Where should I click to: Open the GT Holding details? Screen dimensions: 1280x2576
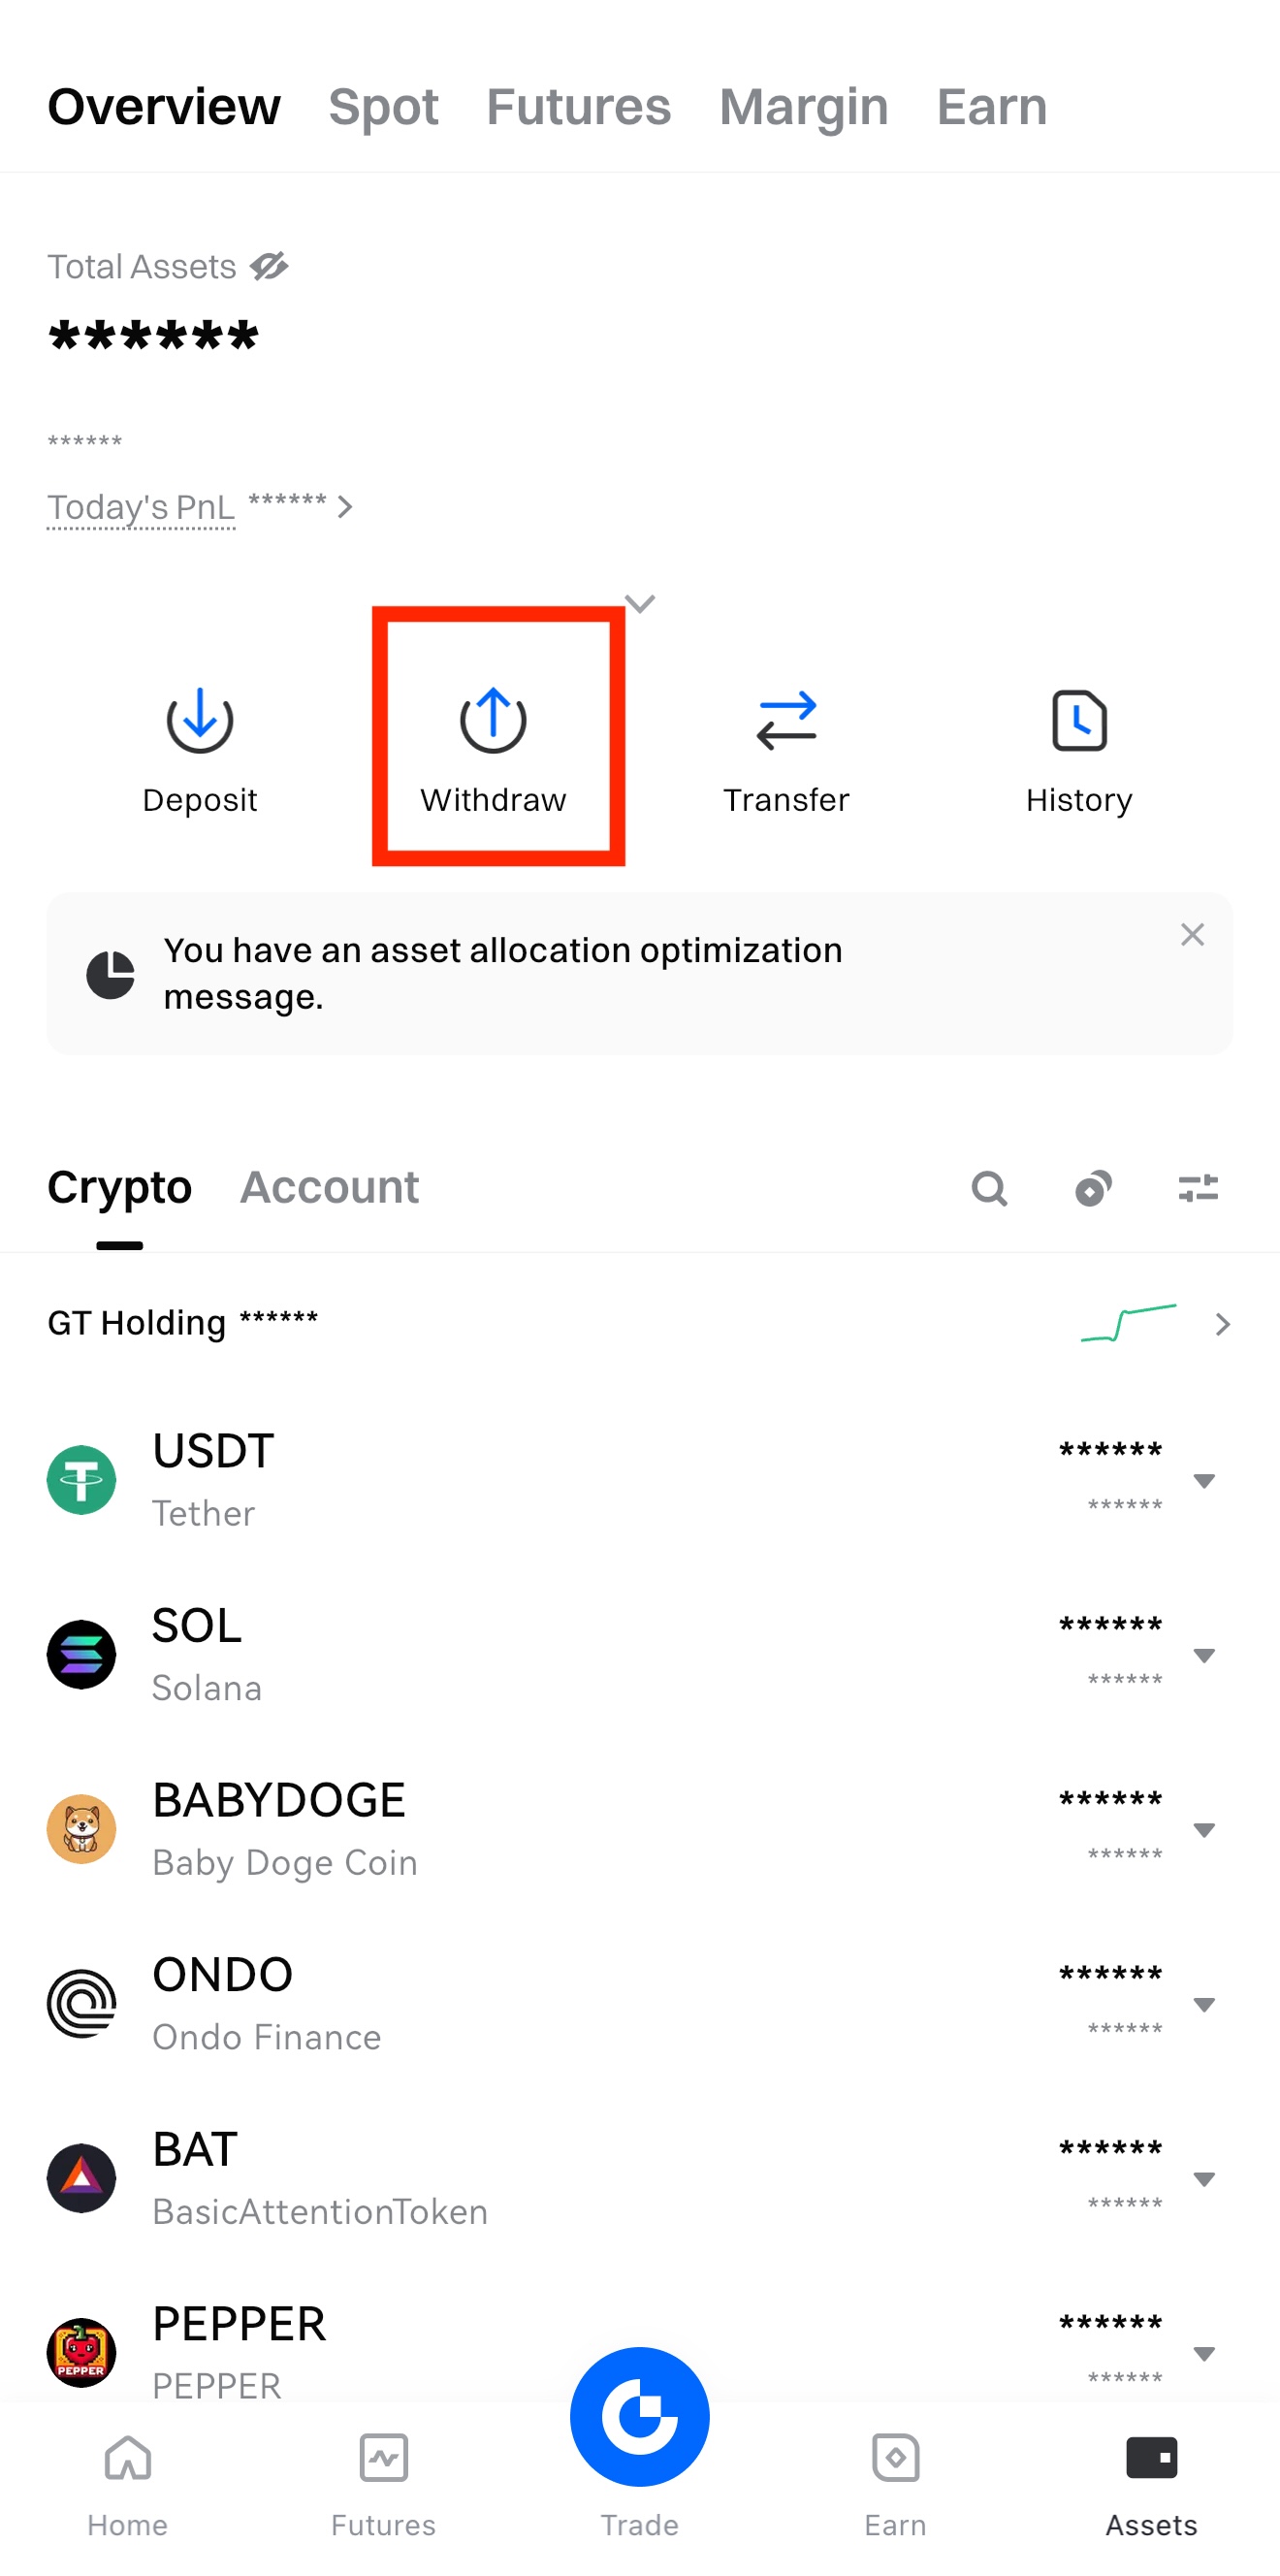click(1221, 1324)
